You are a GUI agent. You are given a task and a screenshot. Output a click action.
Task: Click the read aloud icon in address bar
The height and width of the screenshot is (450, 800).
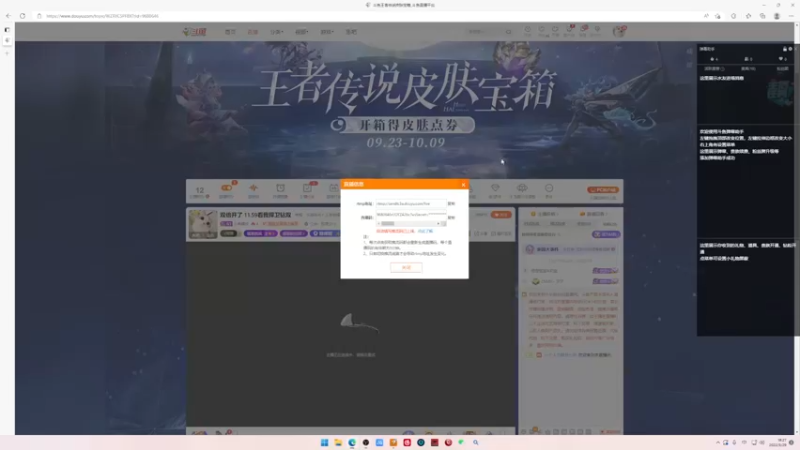(x=706, y=16)
